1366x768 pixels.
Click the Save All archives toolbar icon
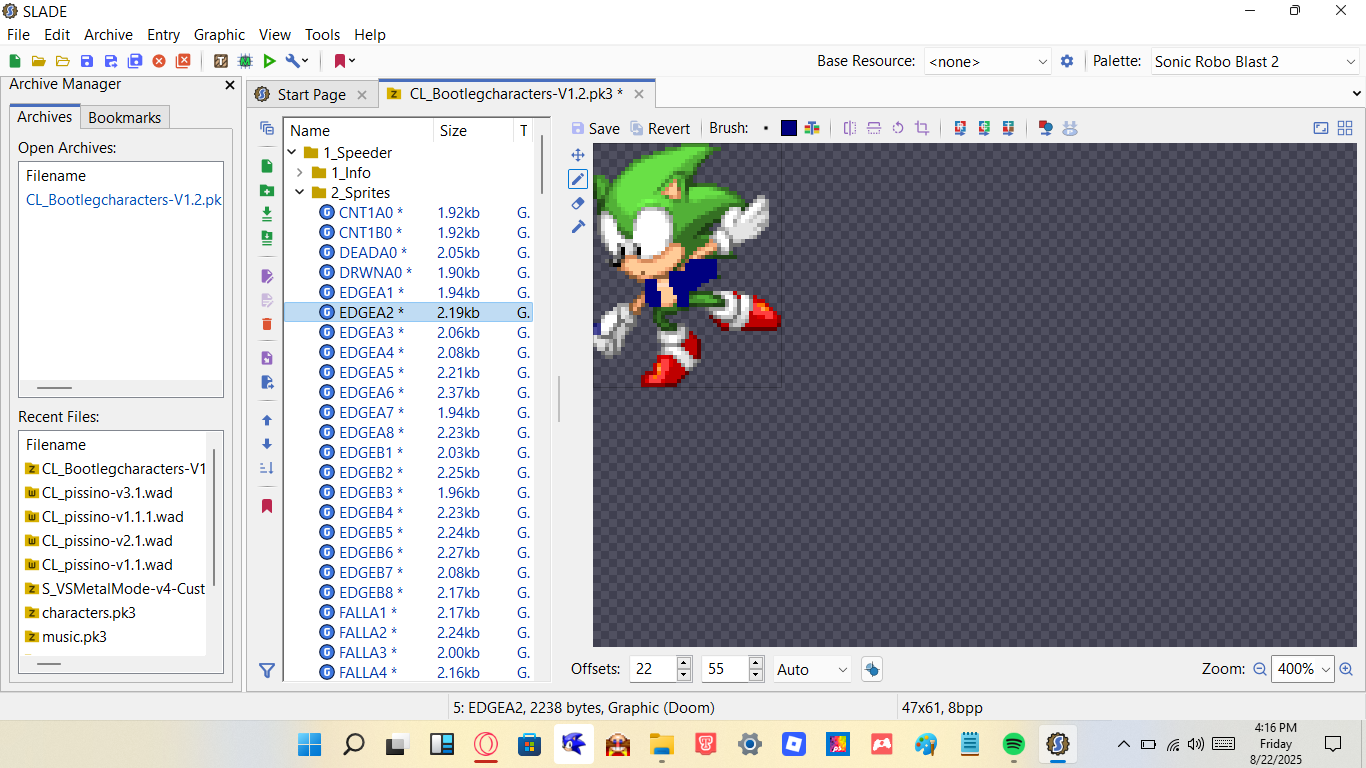pyautogui.click(x=135, y=61)
